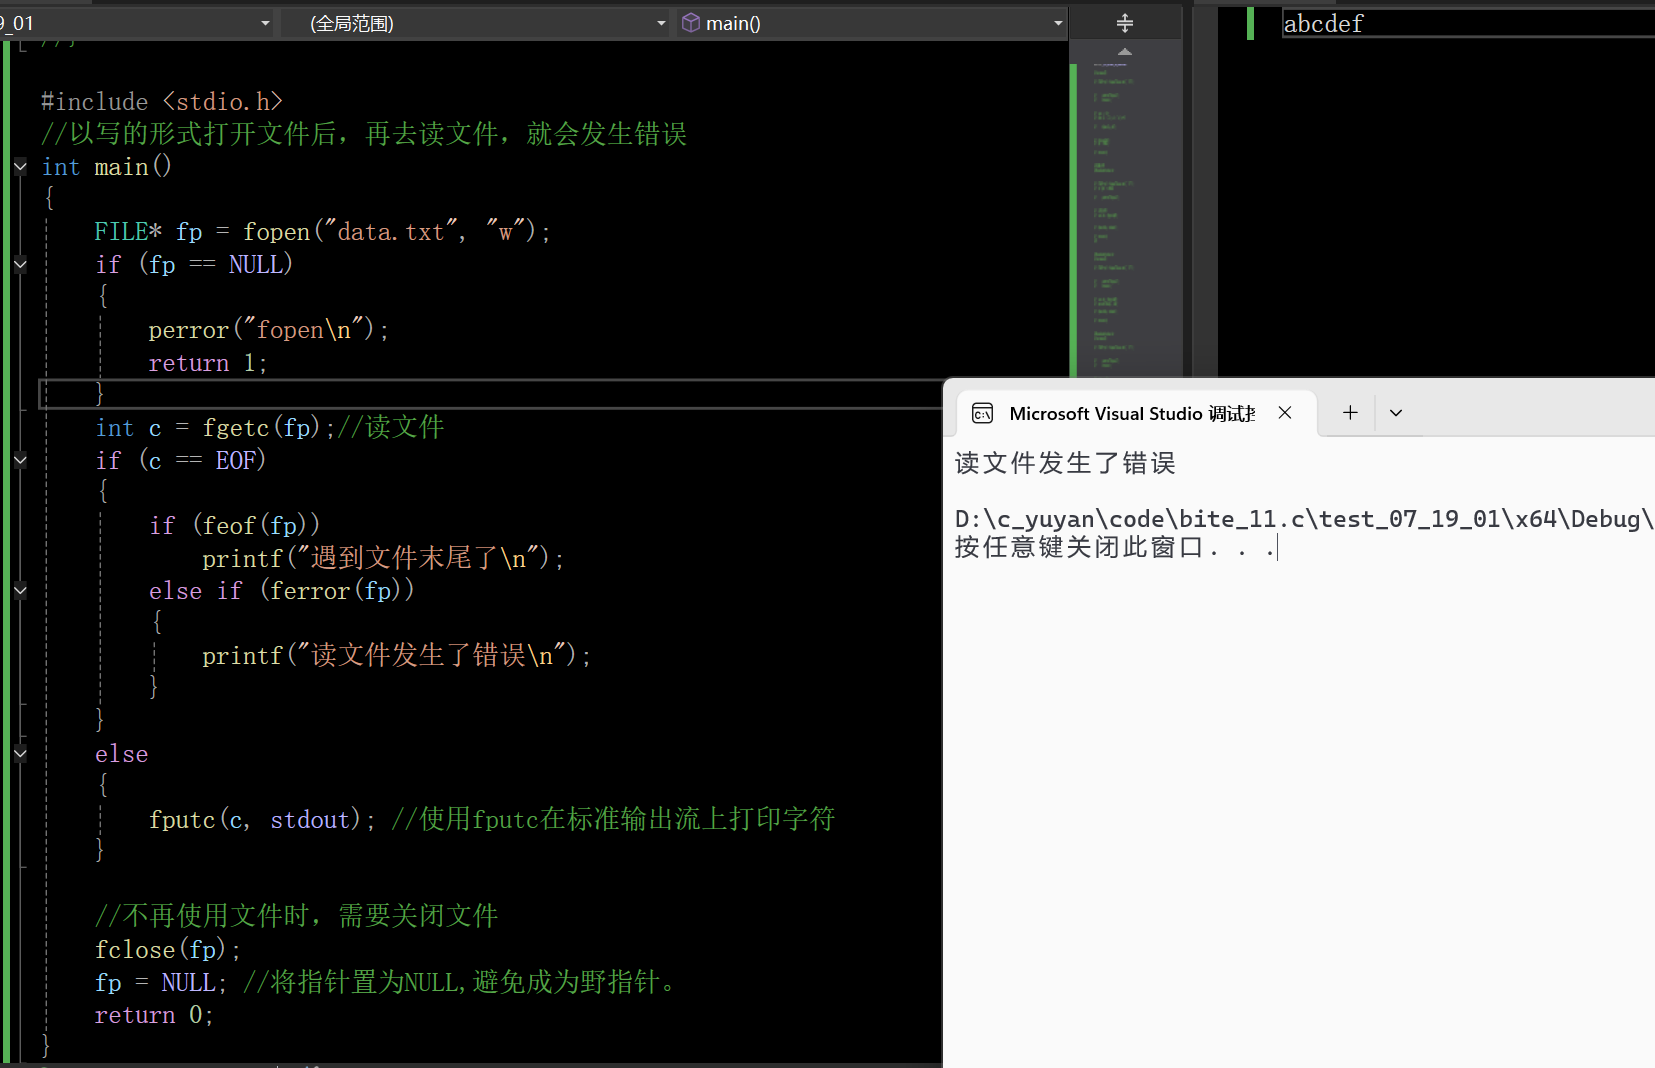Open the terminal tab dropdown chevron
Image resolution: width=1655 pixels, height=1068 pixels.
pyautogui.click(x=1396, y=413)
